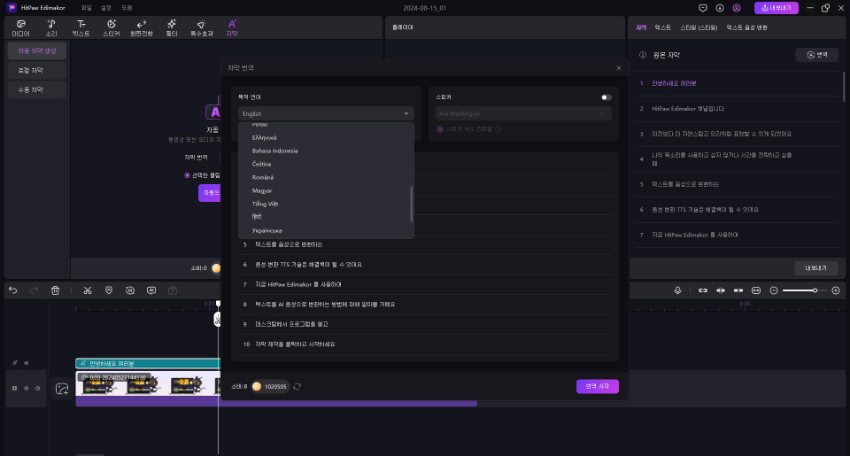Screen dimensions: 850x456
Task: Select the Sticker (스티커) tool icon
Action: [110, 26]
